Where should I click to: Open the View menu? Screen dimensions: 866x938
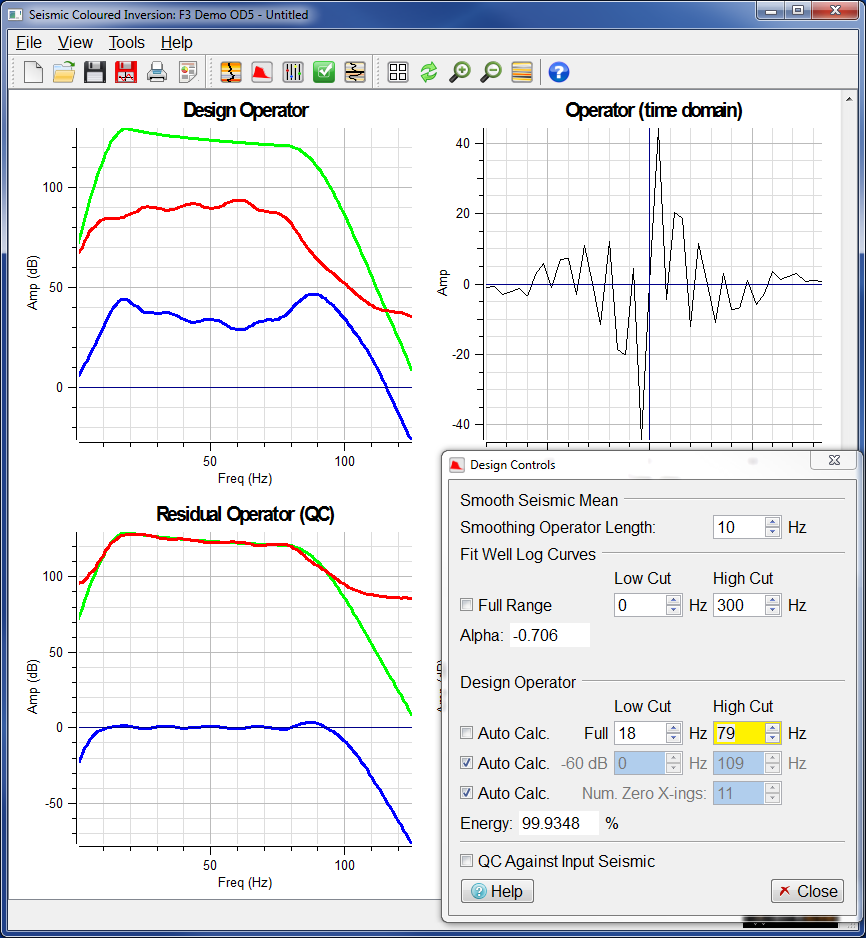[x=75, y=42]
